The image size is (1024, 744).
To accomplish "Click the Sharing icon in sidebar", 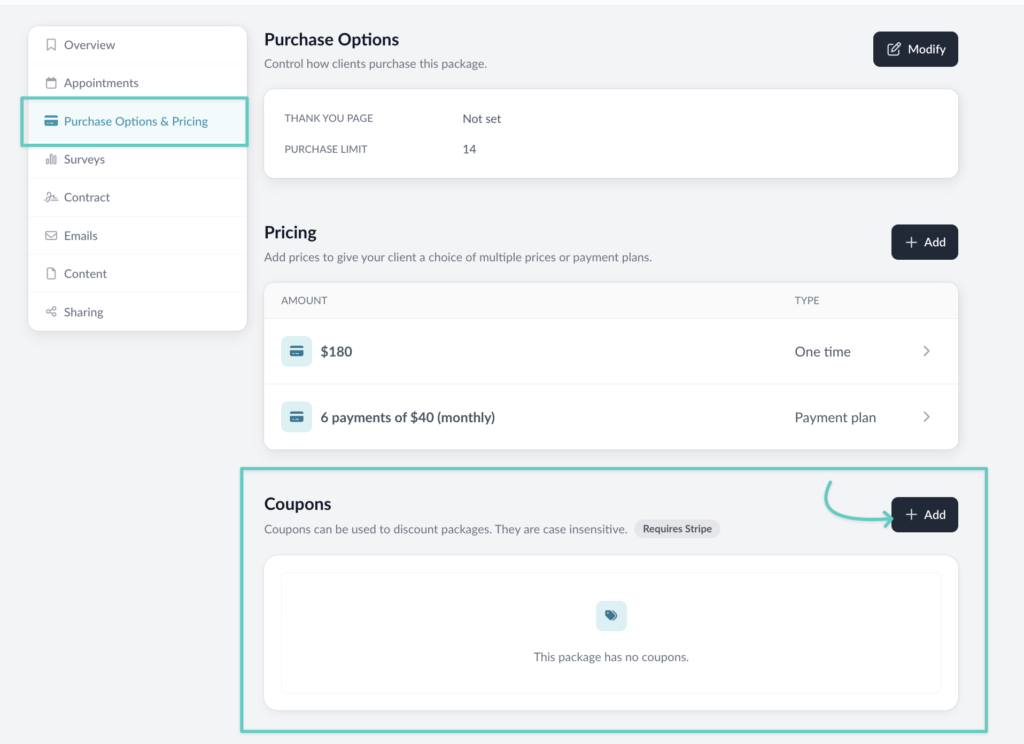I will [51, 312].
